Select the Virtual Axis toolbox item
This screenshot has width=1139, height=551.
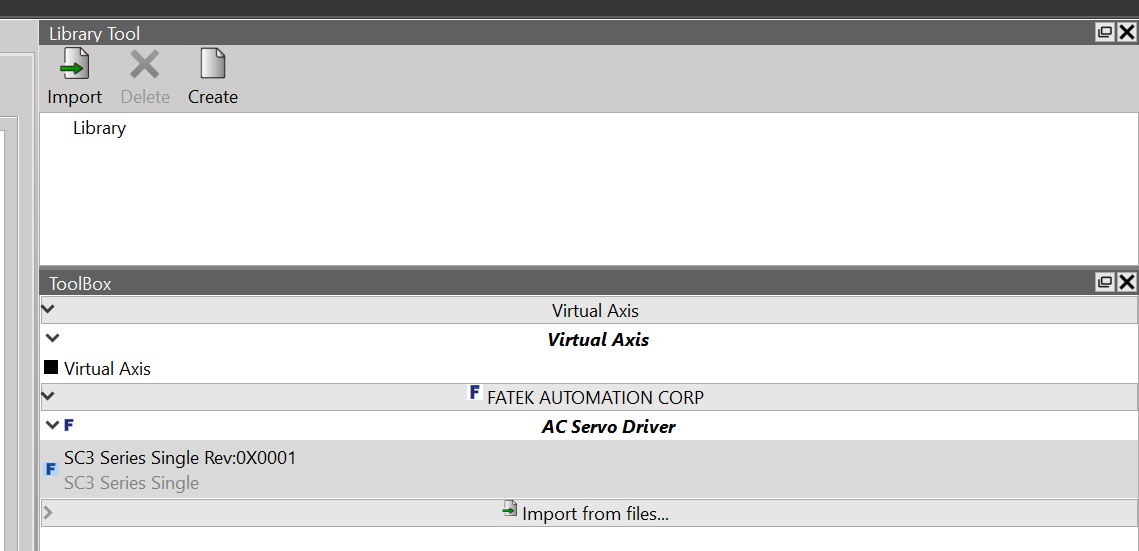107,369
